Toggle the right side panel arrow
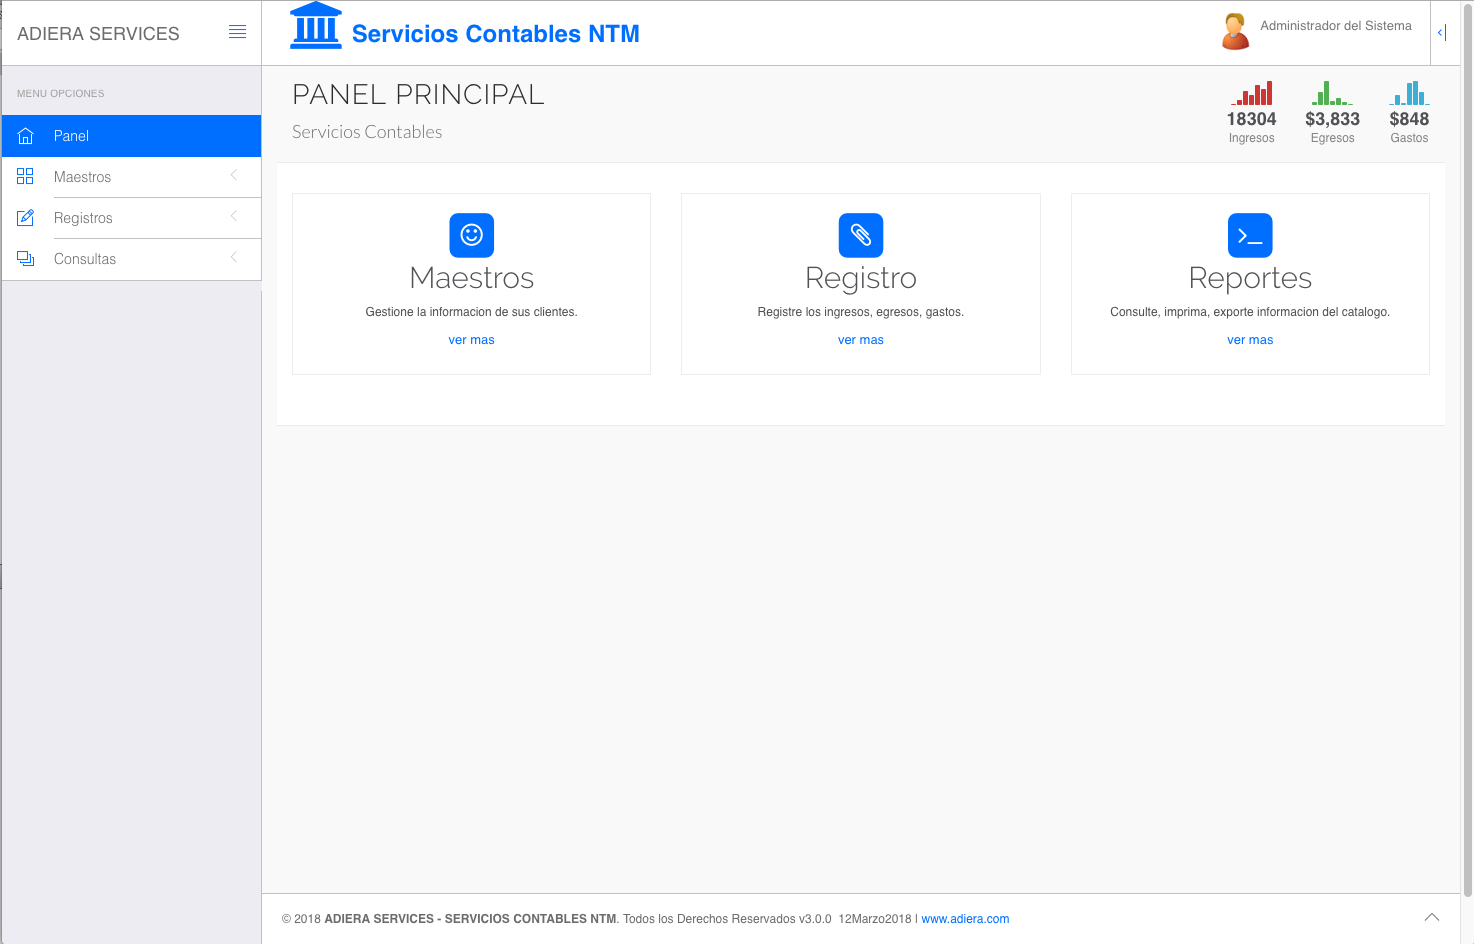The height and width of the screenshot is (944, 1474). [1442, 33]
